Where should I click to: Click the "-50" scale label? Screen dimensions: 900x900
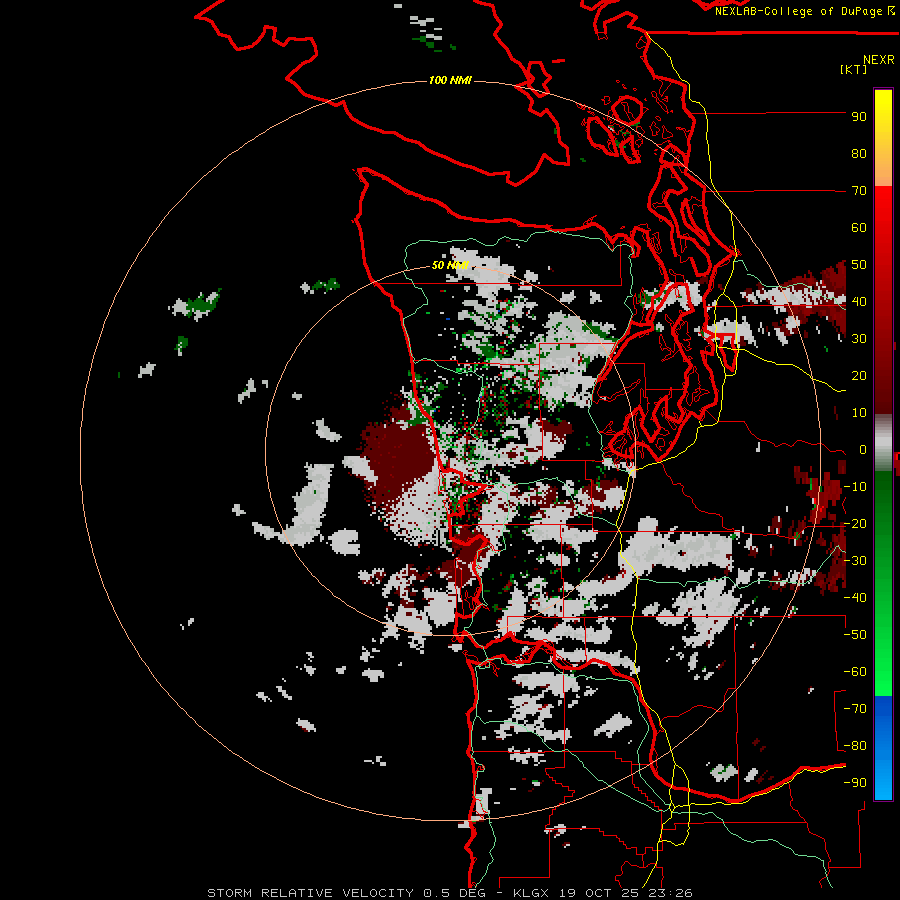point(855,635)
